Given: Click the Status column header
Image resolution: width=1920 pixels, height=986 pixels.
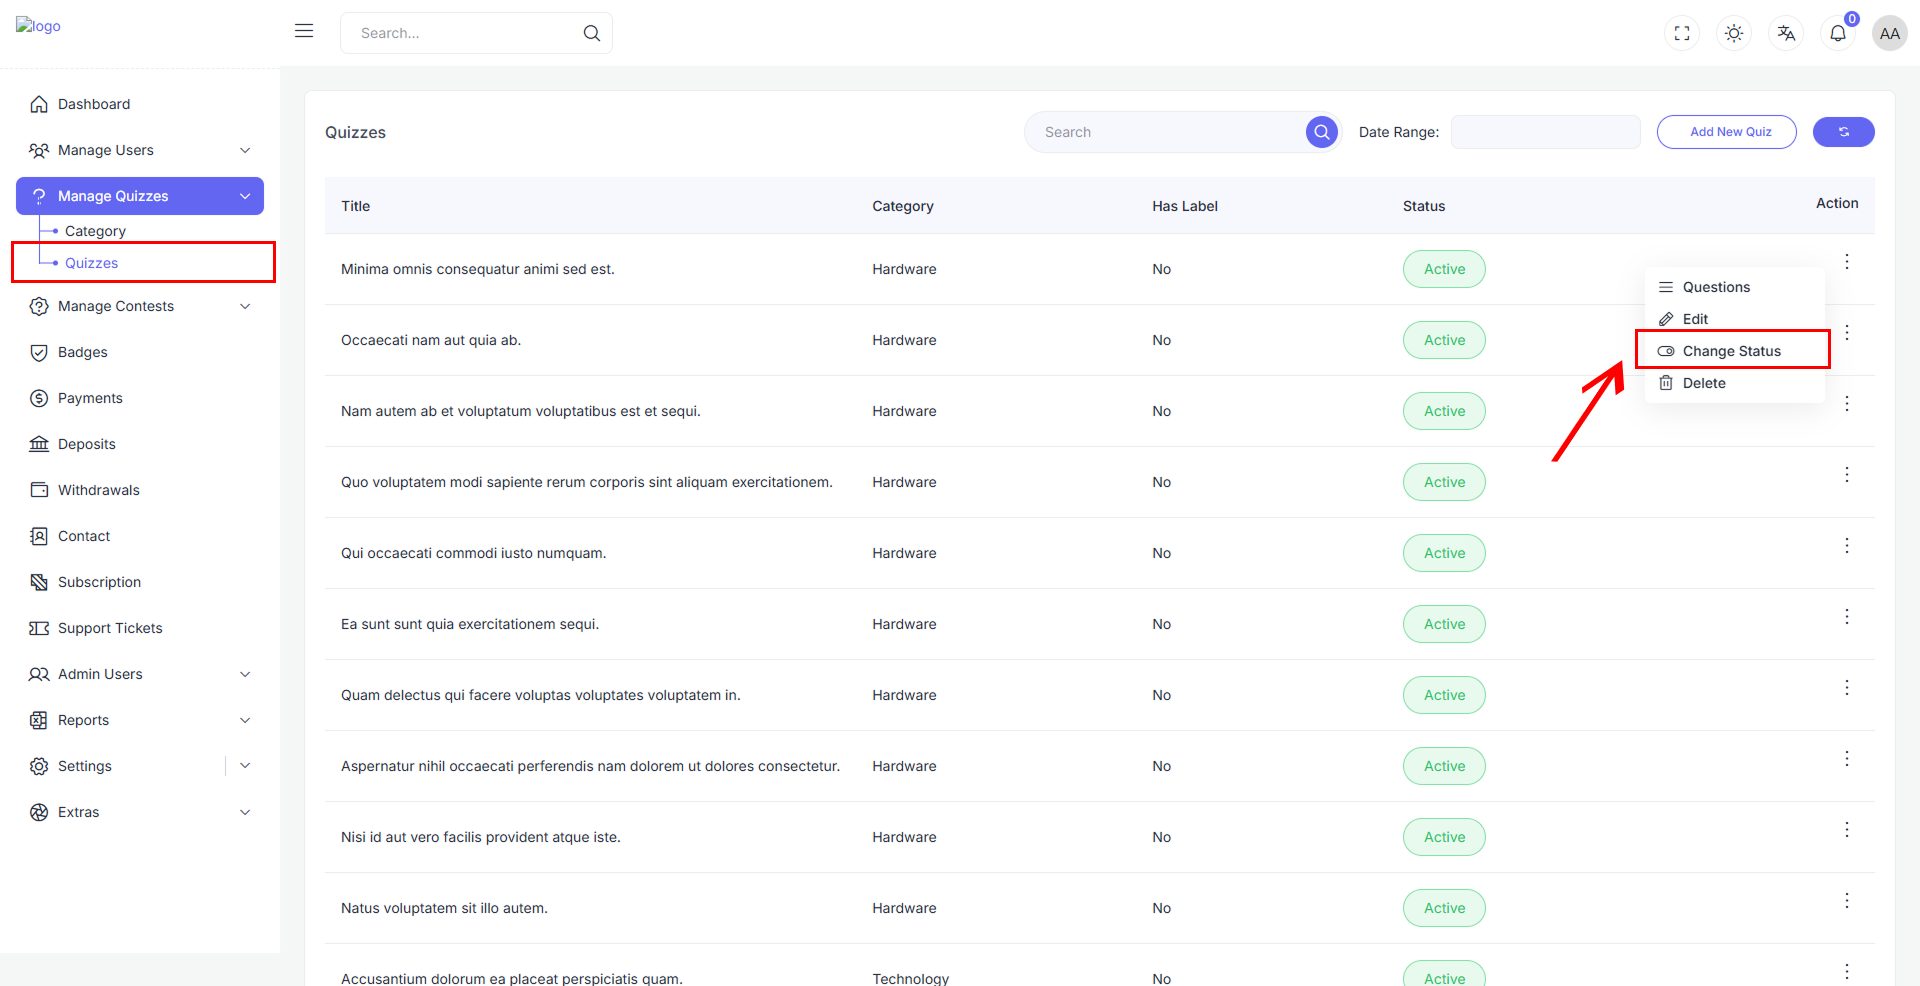Looking at the screenshot, I should (x=1424, y=206).
